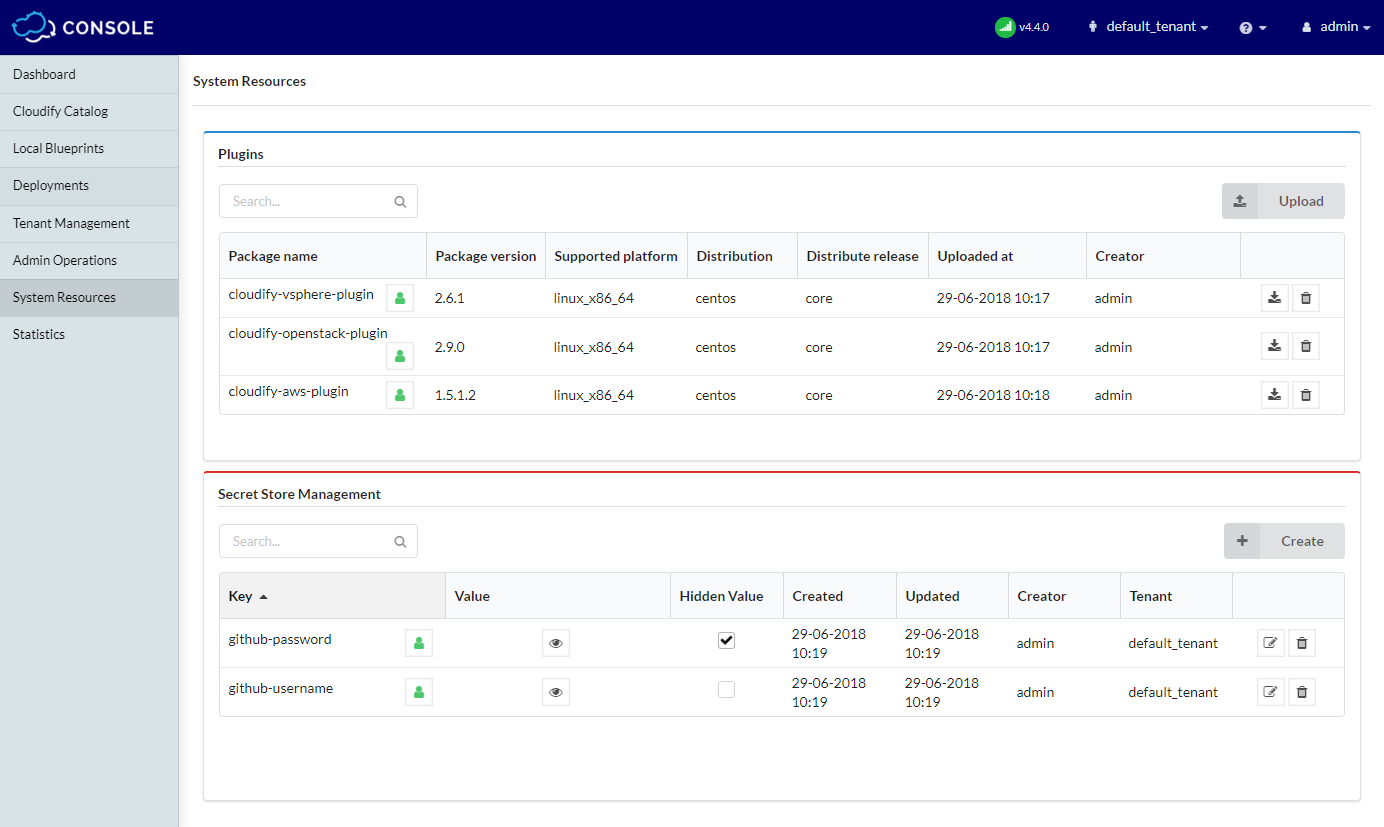Click the 29-06-2018 10:18 upload time
Viewport: 1384px width, 827px height.
[x=993, y=395]
